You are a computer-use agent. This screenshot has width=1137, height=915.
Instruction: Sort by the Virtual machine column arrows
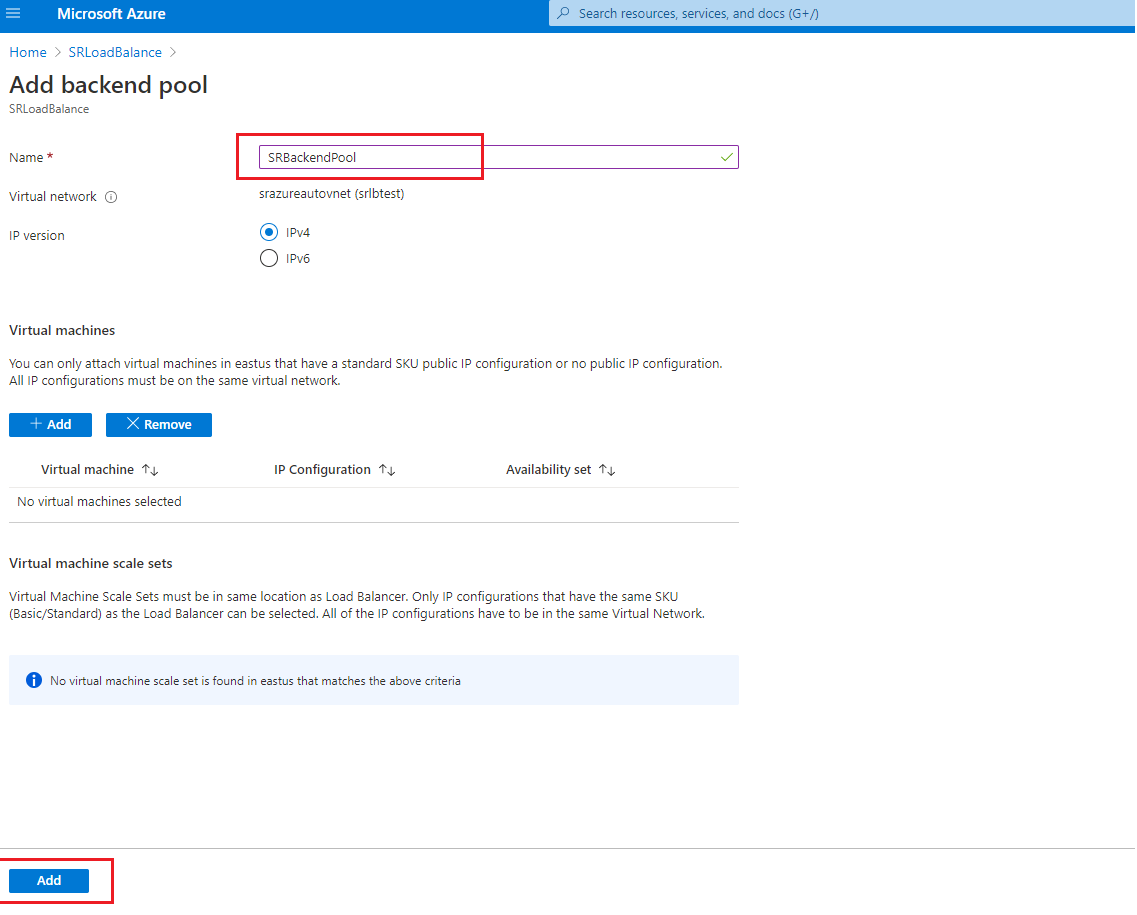coord(151,470)
